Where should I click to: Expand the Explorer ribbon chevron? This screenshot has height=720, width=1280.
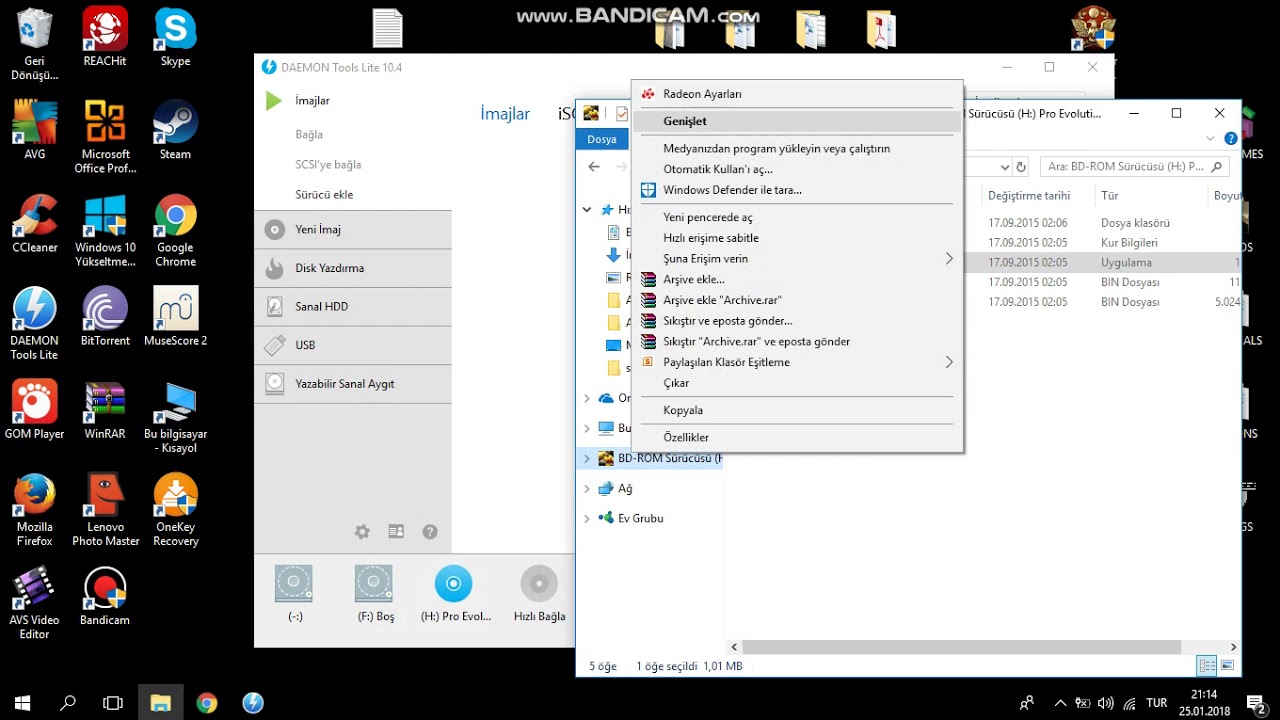click(x=1211, y=139)
